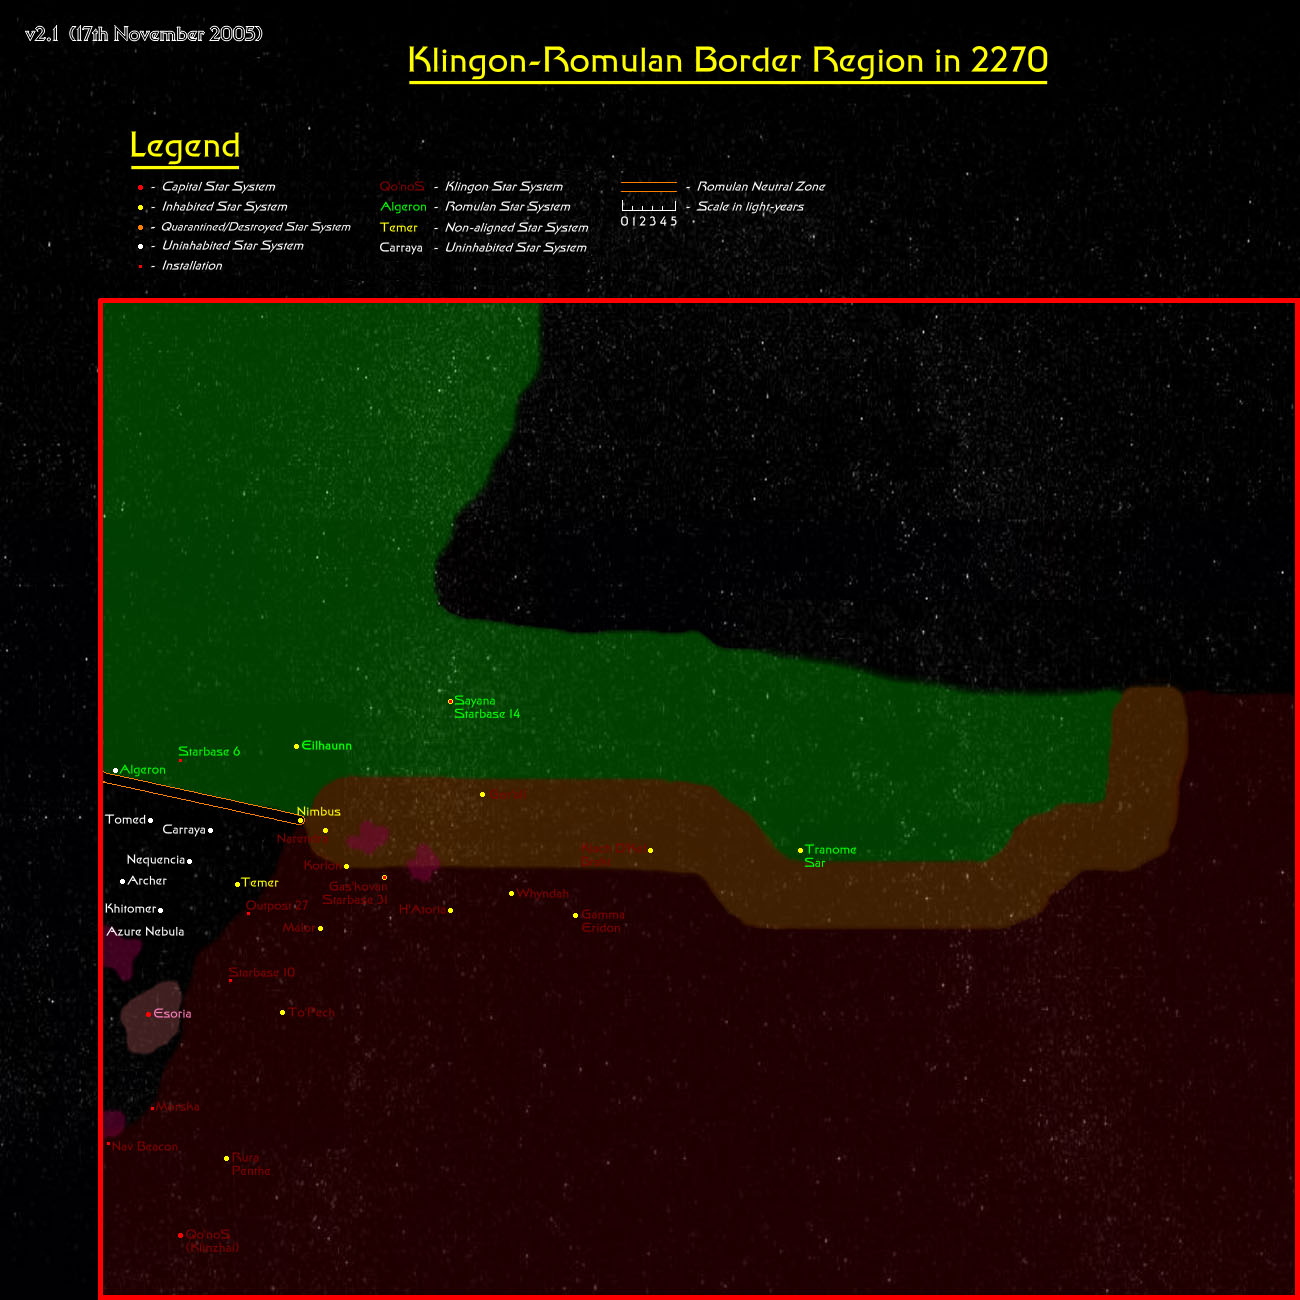Click the white Carraya sample name in legend
This screenshot has height=1300, width=1300.
pyautogui.click(x=401, y=248)
